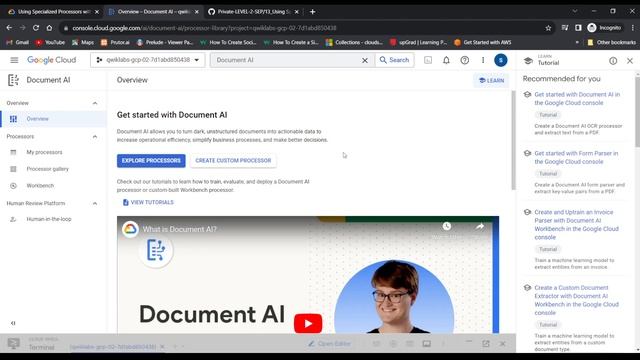Image resolution: width=640 pixels, height=360 pixels.
Task: Click the Document AI product icon in the sidebar
Action: (x=13, y=80)
